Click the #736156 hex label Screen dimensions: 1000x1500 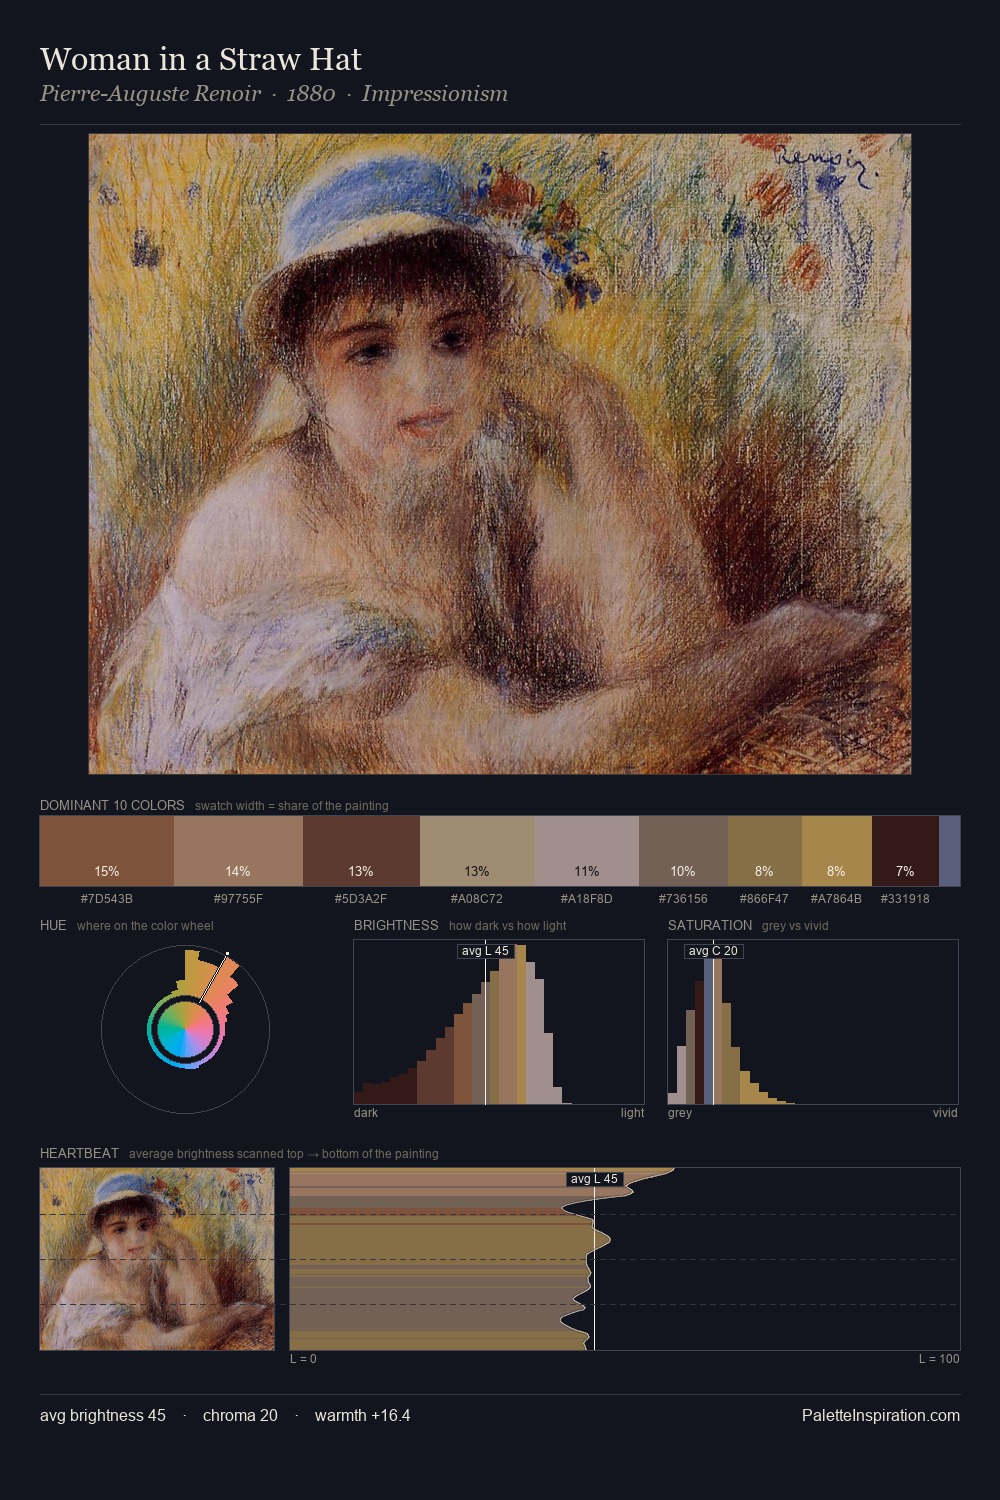click(x=683, y=899)
